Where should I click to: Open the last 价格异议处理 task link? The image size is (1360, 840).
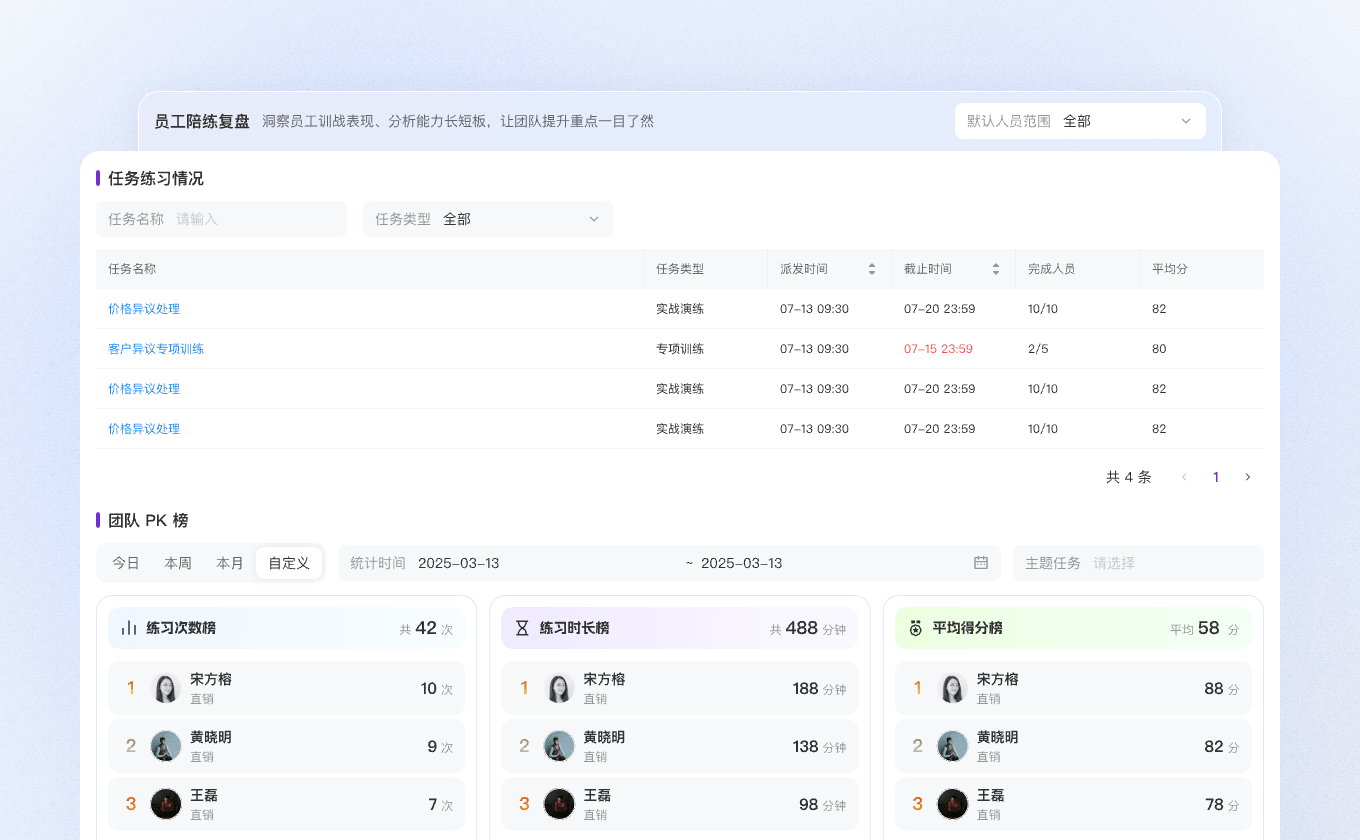click(x=144, y=429)
